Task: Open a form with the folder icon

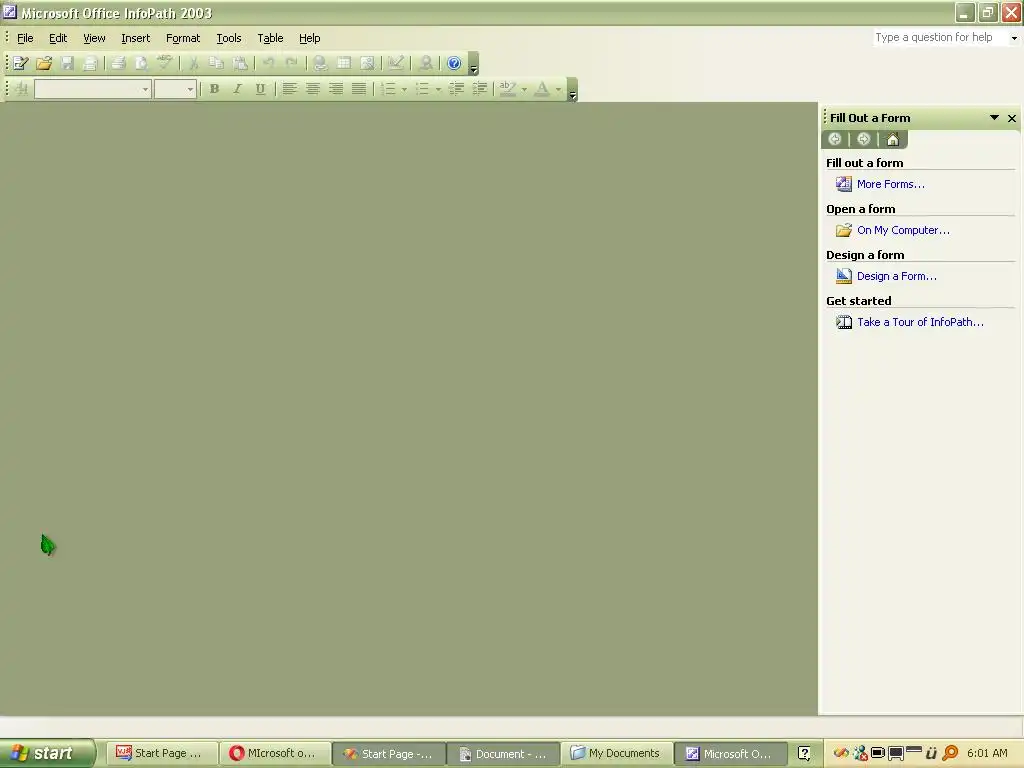Action: pyautogui.click(x=44, y=63)
